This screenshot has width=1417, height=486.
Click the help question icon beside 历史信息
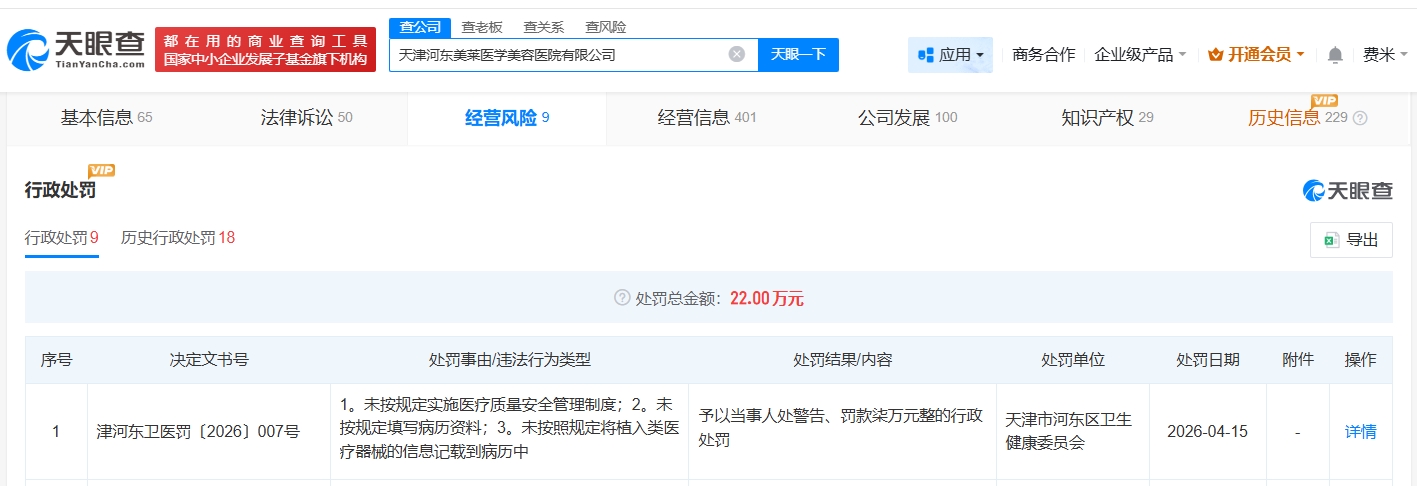1360,118
